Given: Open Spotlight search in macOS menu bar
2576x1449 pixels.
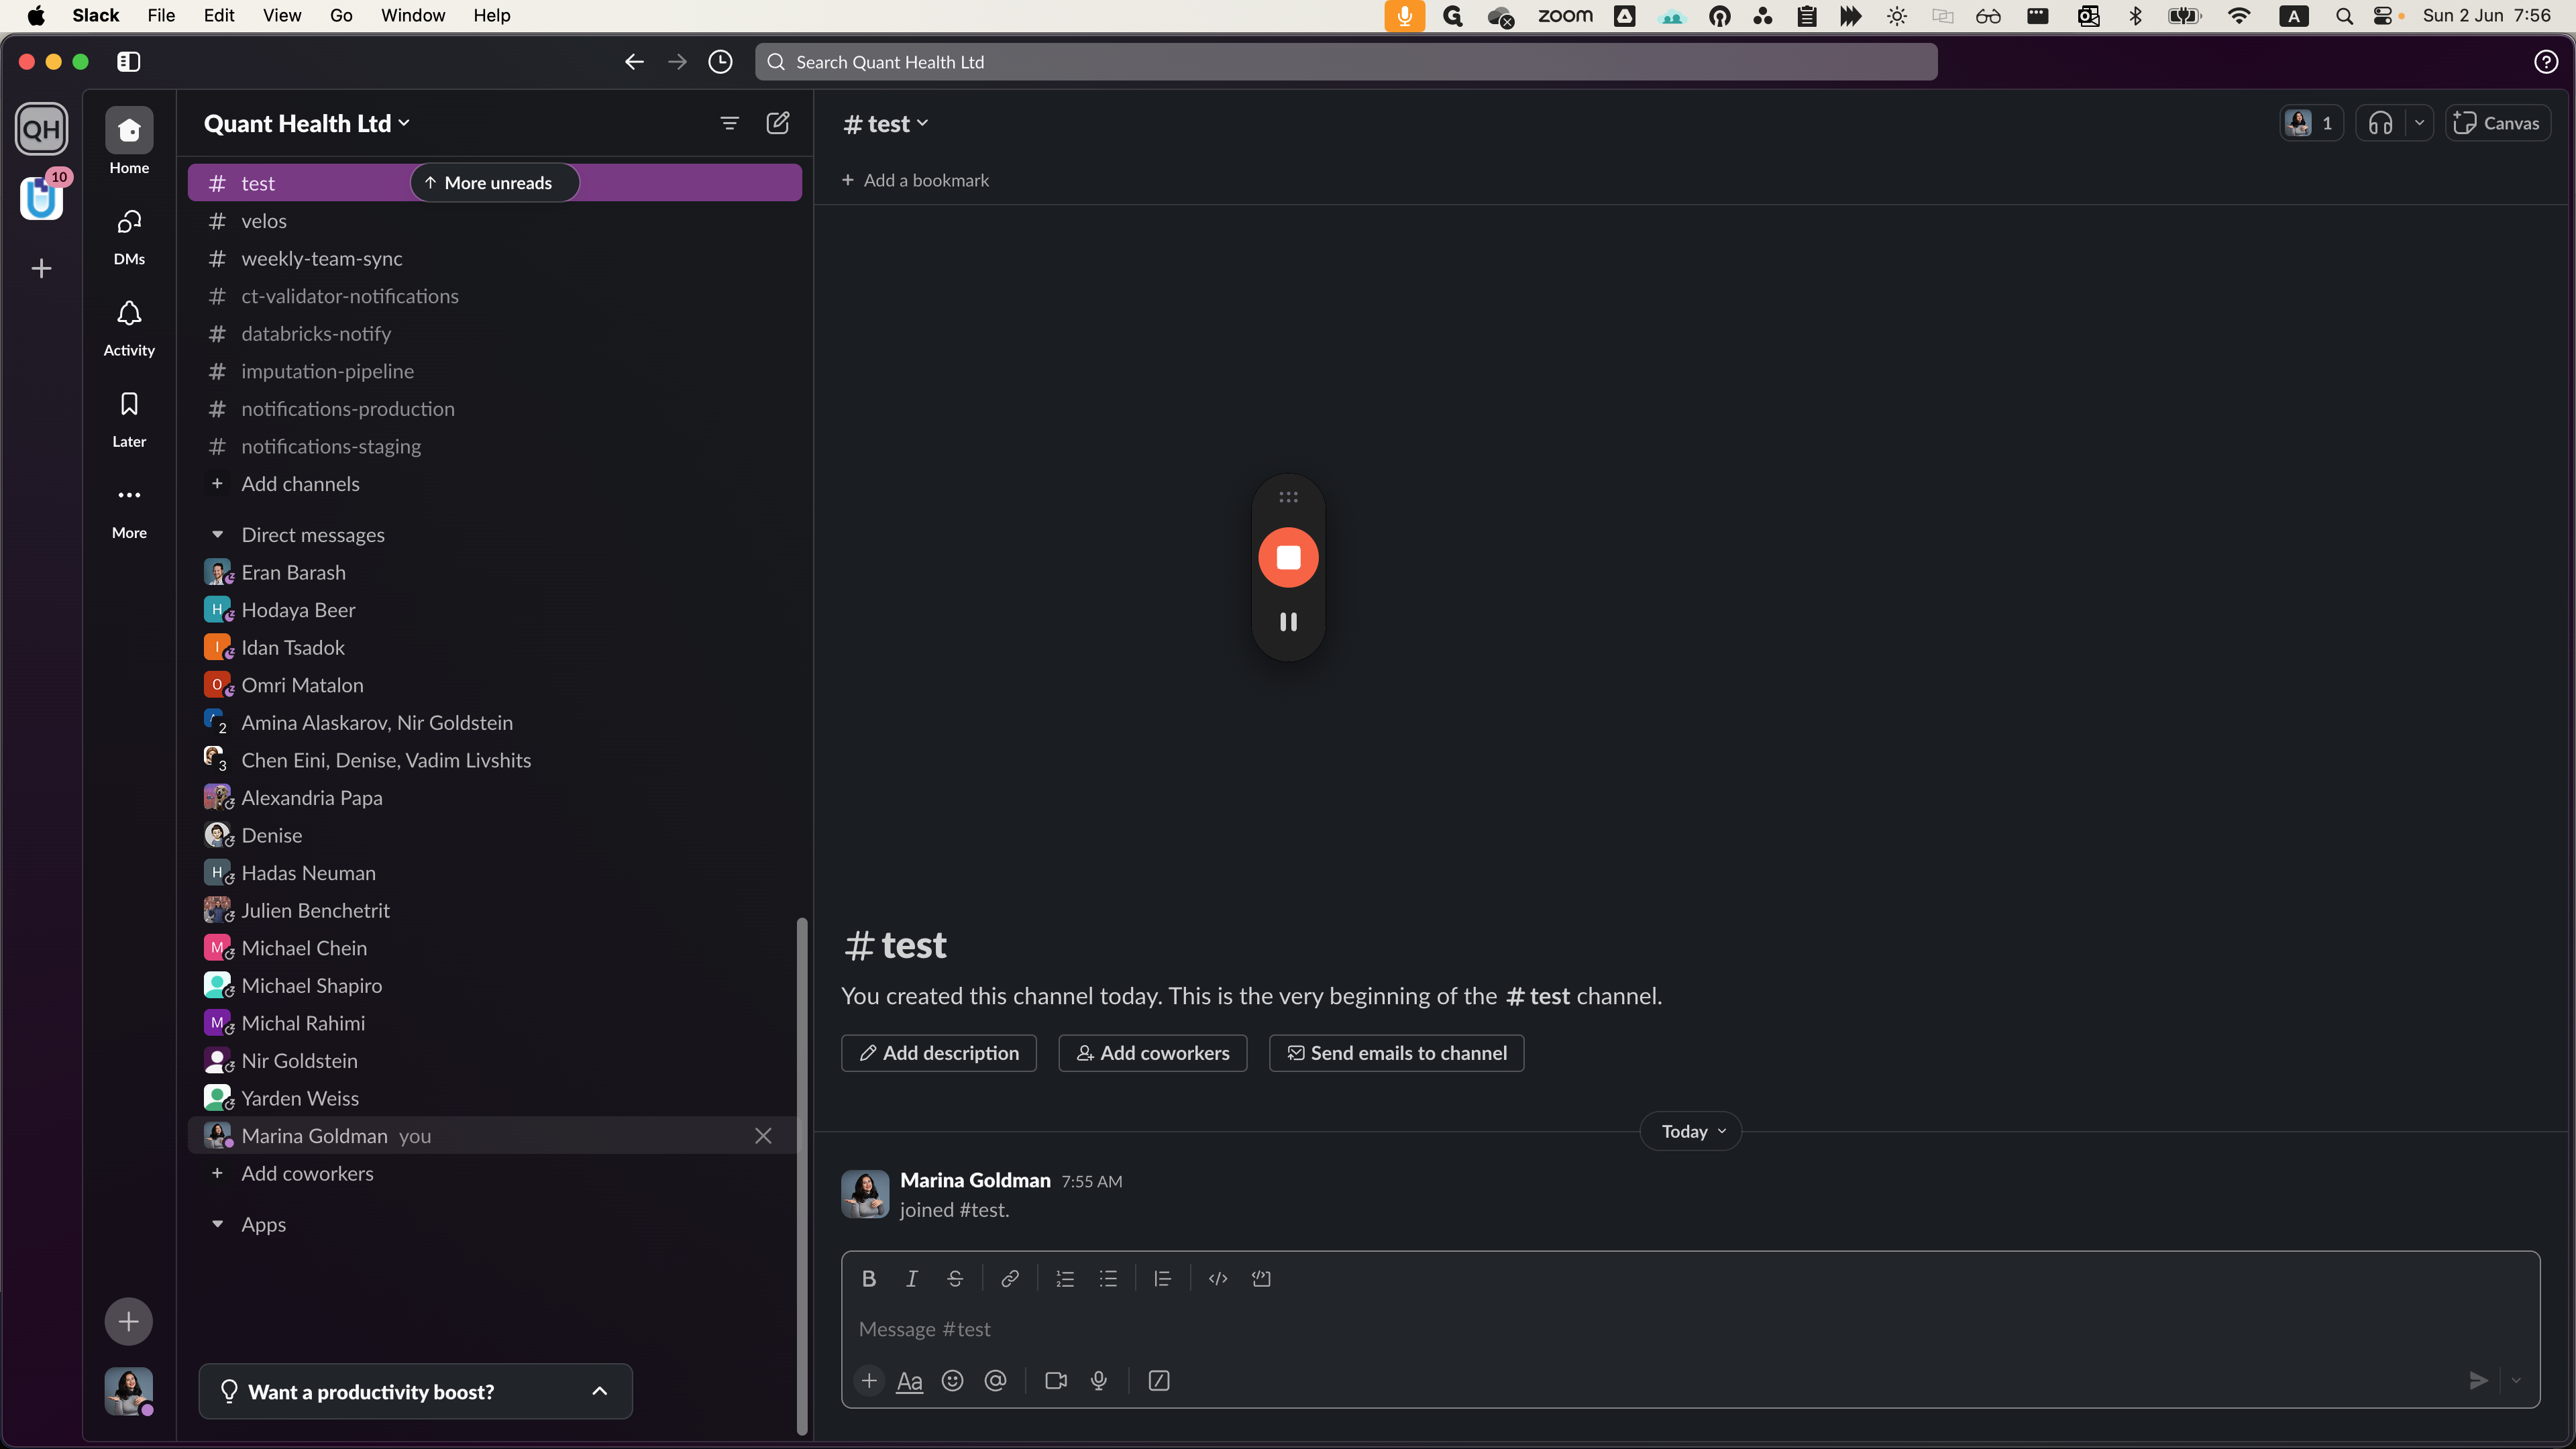Looking at the screenshot, I should pyautogui.click(x=2343, y=15).
